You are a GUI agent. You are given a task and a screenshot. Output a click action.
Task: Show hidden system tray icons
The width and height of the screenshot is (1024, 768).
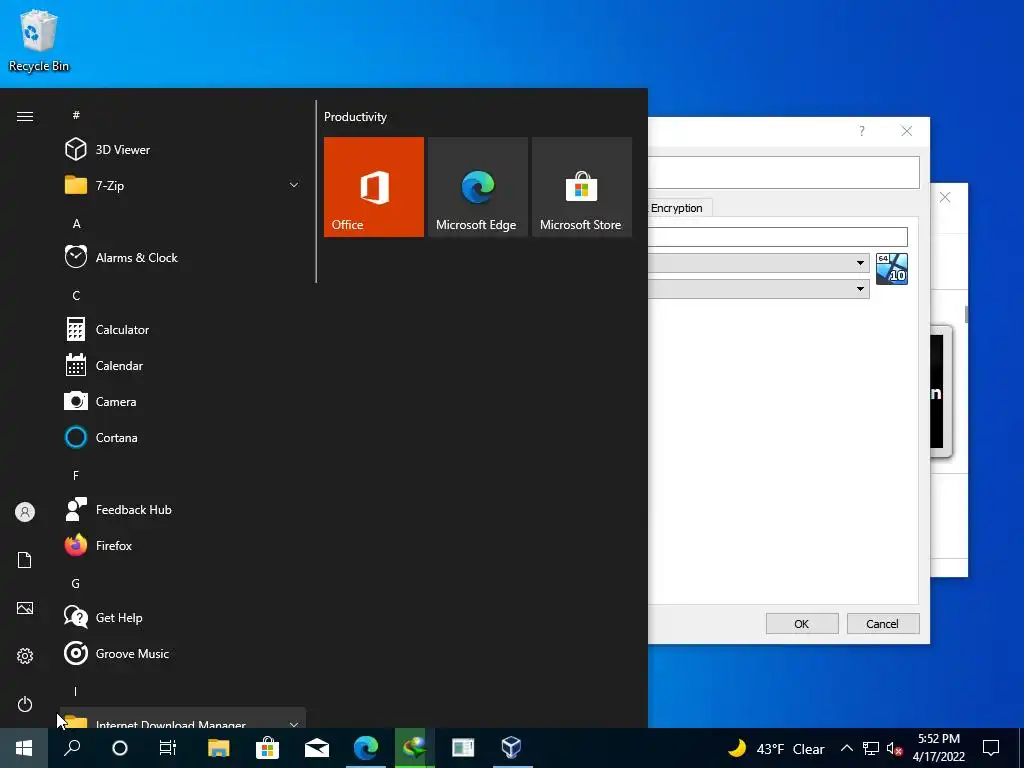pyautogui.click(x=846, y=748)
